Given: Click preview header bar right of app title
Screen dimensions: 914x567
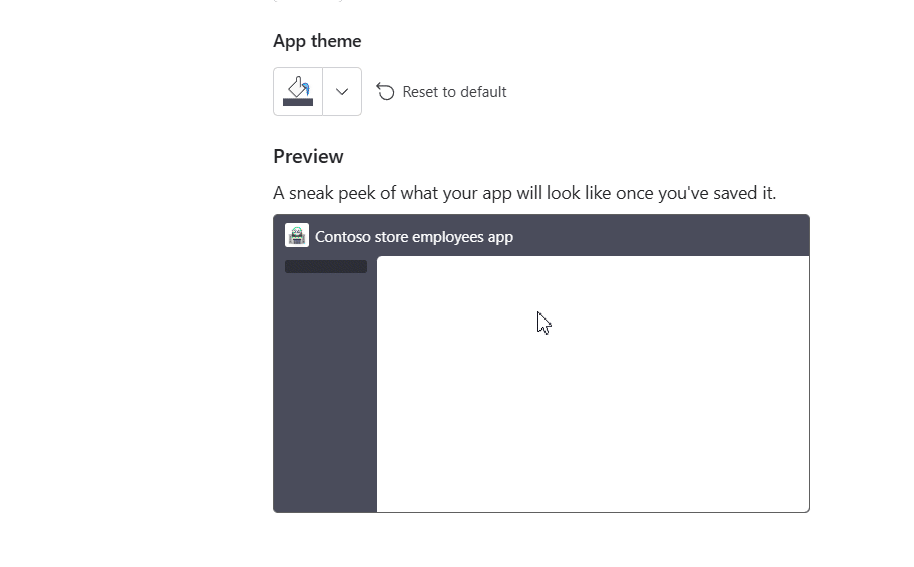Looking at the screenshot, I should 660,236.
